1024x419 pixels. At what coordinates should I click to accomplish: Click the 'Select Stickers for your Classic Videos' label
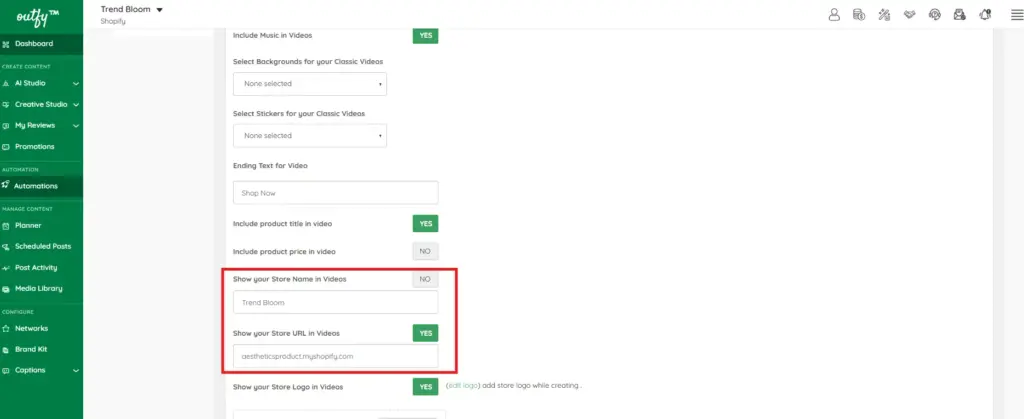click(x=299, y=114)
